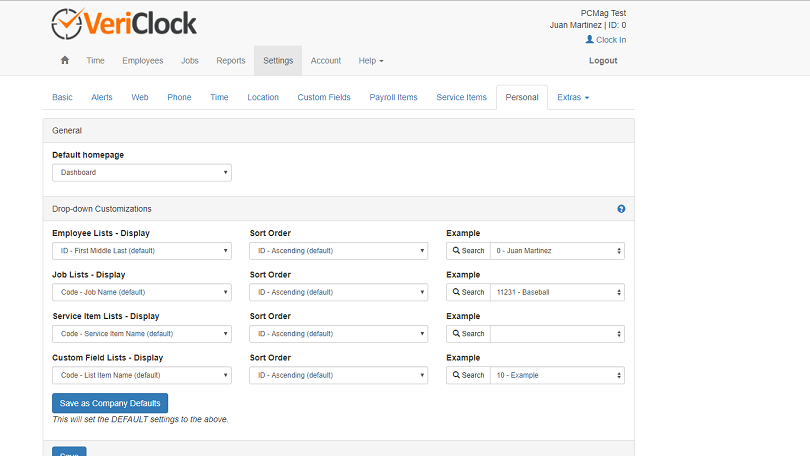The width and height of the screenshot is (810, 456).
Task: Open Reports in navigation bar
Action: pyautogui.click(x=231, y=60)
